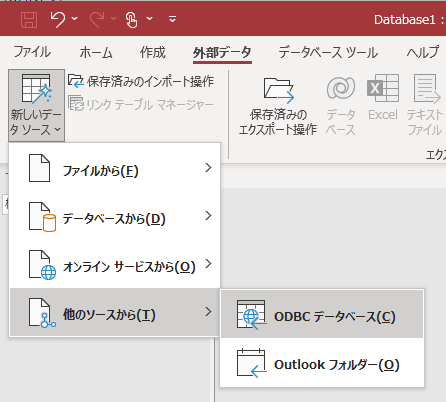Expand the Touch/Mouse mode dropdown arrow
The image size is (446, 402).
pyautogui.click(x=150, y=19)
